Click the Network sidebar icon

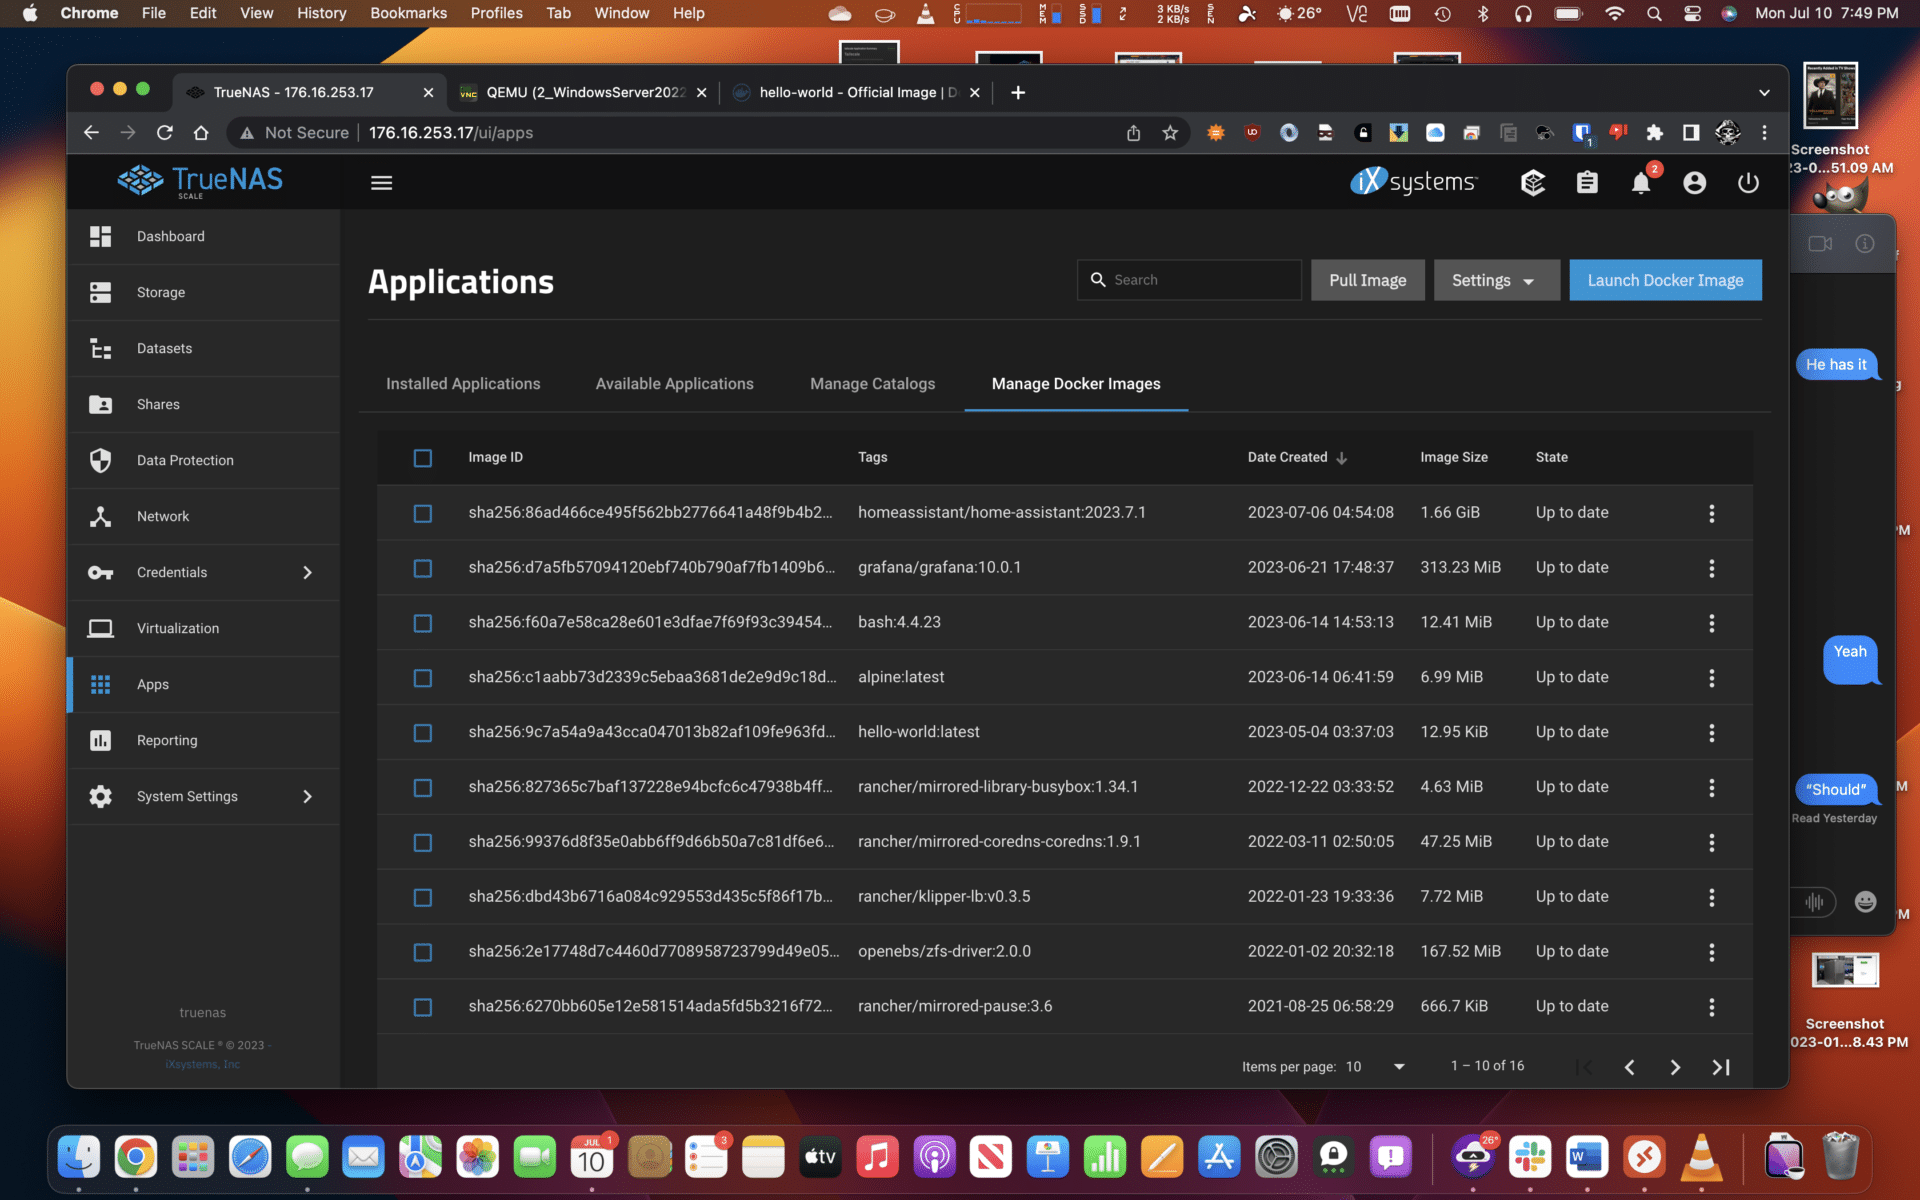tap(100, 516)
